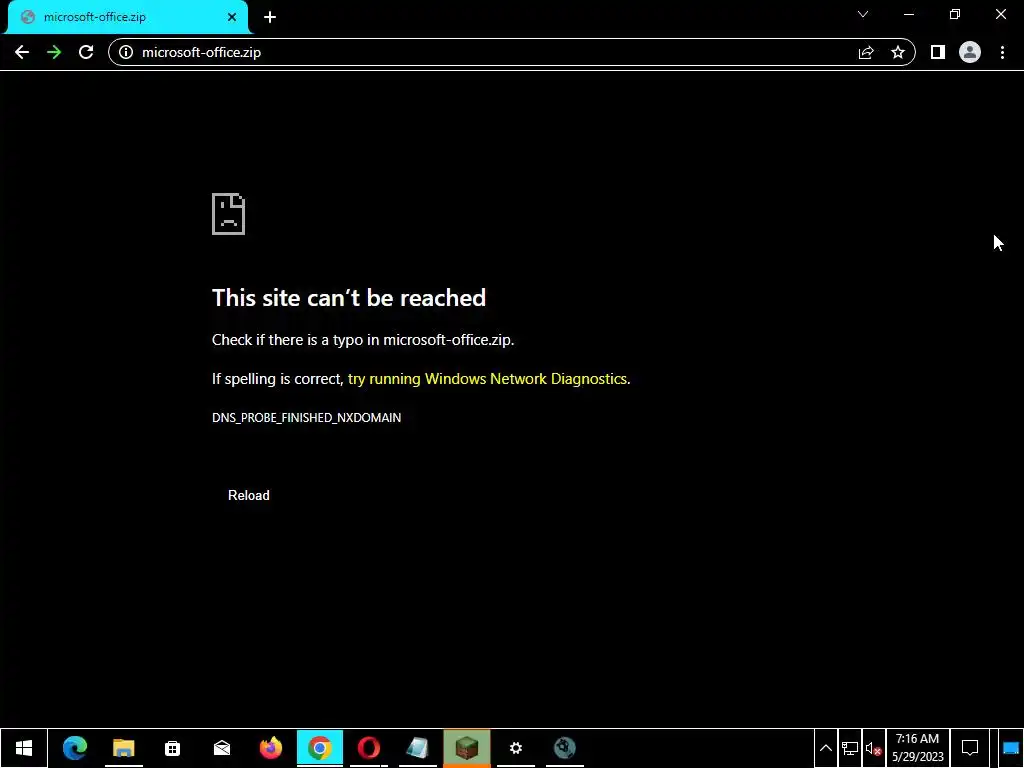The image size is (1024, 768).
Task: Bookmark this tab with the star icon
Action: [898, 52]
